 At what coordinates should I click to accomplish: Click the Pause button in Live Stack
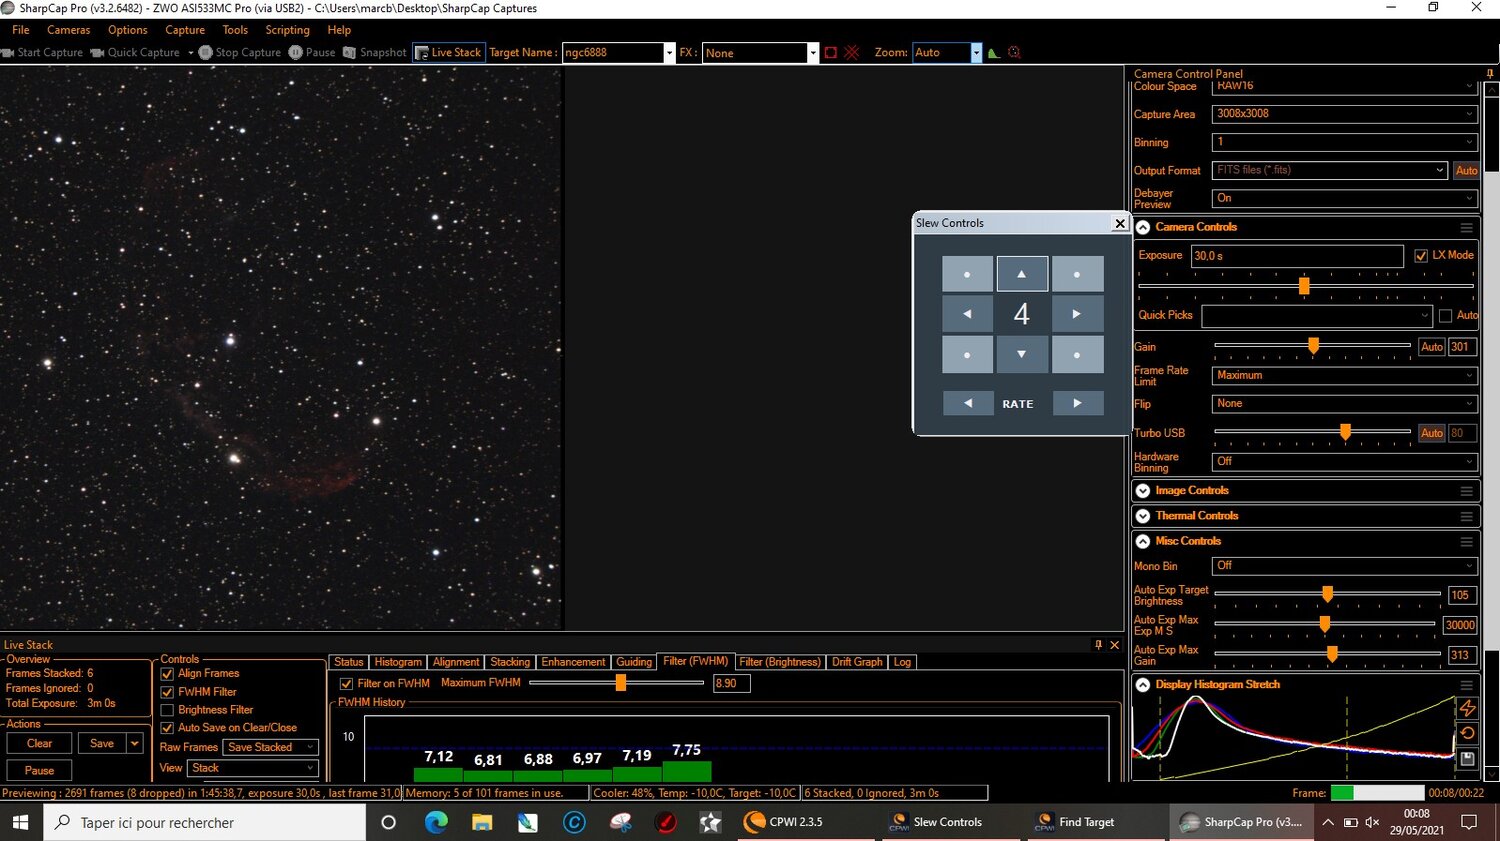(39, 771)
